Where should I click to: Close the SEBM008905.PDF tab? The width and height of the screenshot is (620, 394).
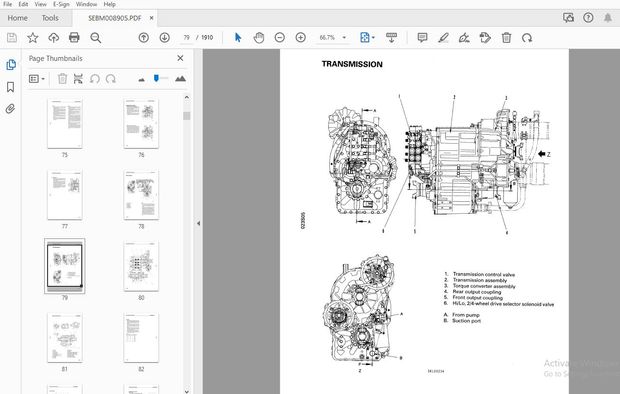pyautogui.click(x=151, y=18)
